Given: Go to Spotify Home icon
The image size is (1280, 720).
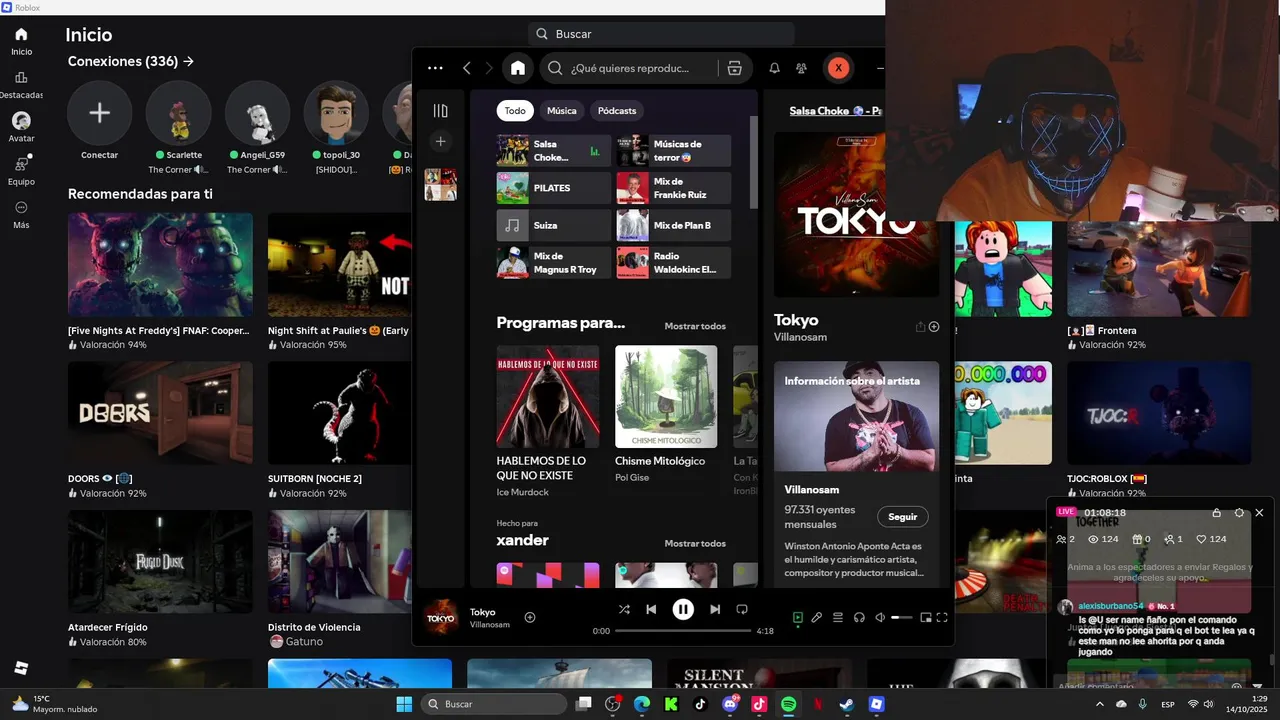Looking at the screenshot, I should tap(517, 68).
